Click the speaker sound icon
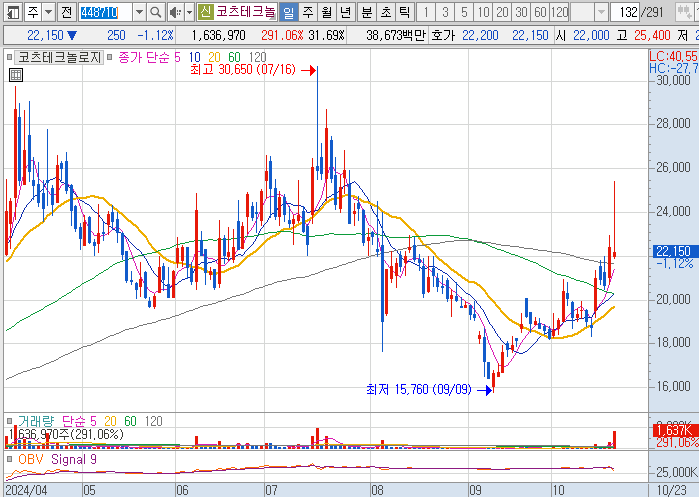The image size is (699, 497). click(x=175, y=12)
